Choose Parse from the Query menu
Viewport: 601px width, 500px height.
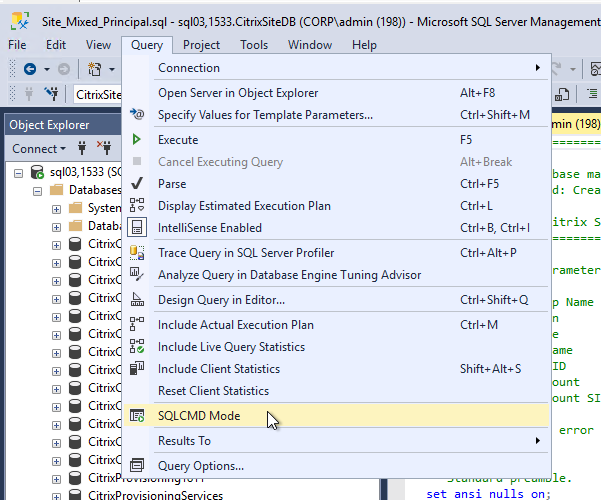(337, 184)
